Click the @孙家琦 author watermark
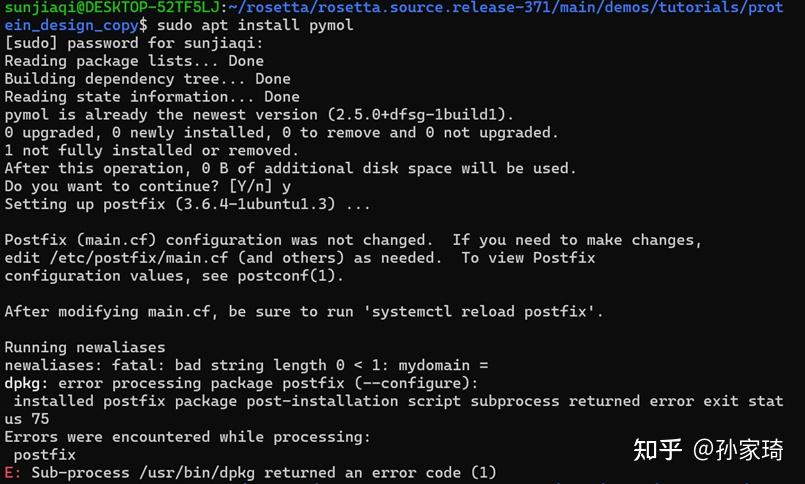805x484 pixels. point(738,450)
